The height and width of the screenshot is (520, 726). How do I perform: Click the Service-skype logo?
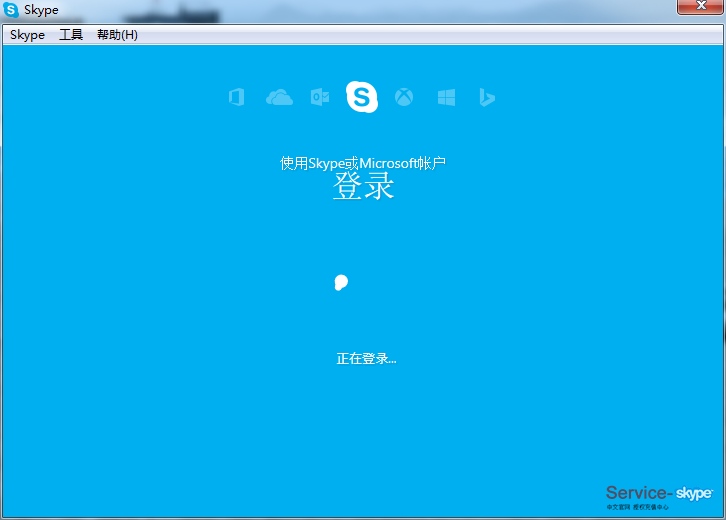pyautogui.click(x=659, y=493)
